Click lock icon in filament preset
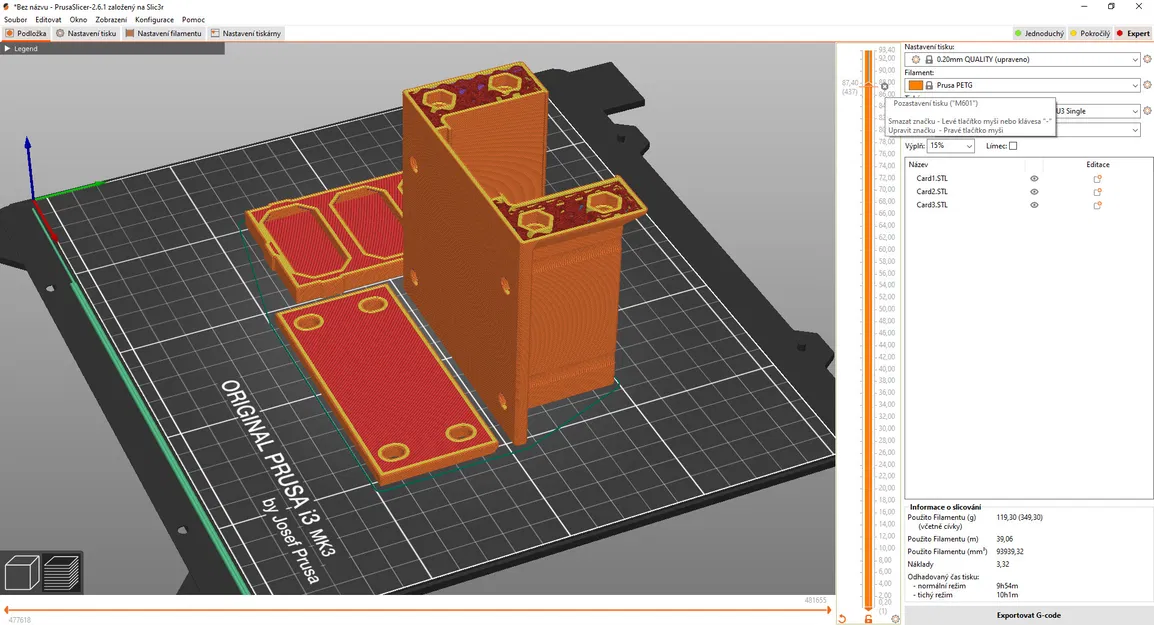 pyautogui.click(x=929, y=85)
